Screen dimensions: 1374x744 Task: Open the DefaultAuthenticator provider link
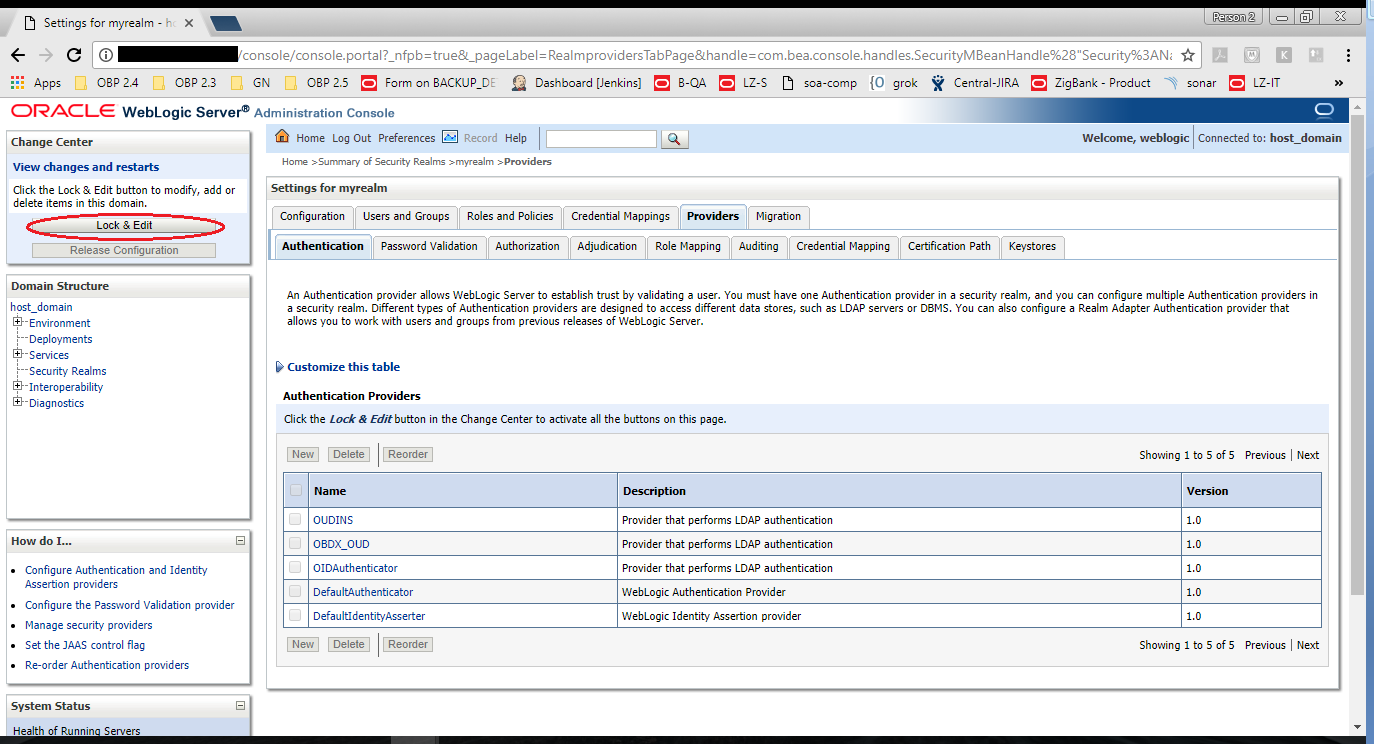pyautogui.click(x=363, y=592)
